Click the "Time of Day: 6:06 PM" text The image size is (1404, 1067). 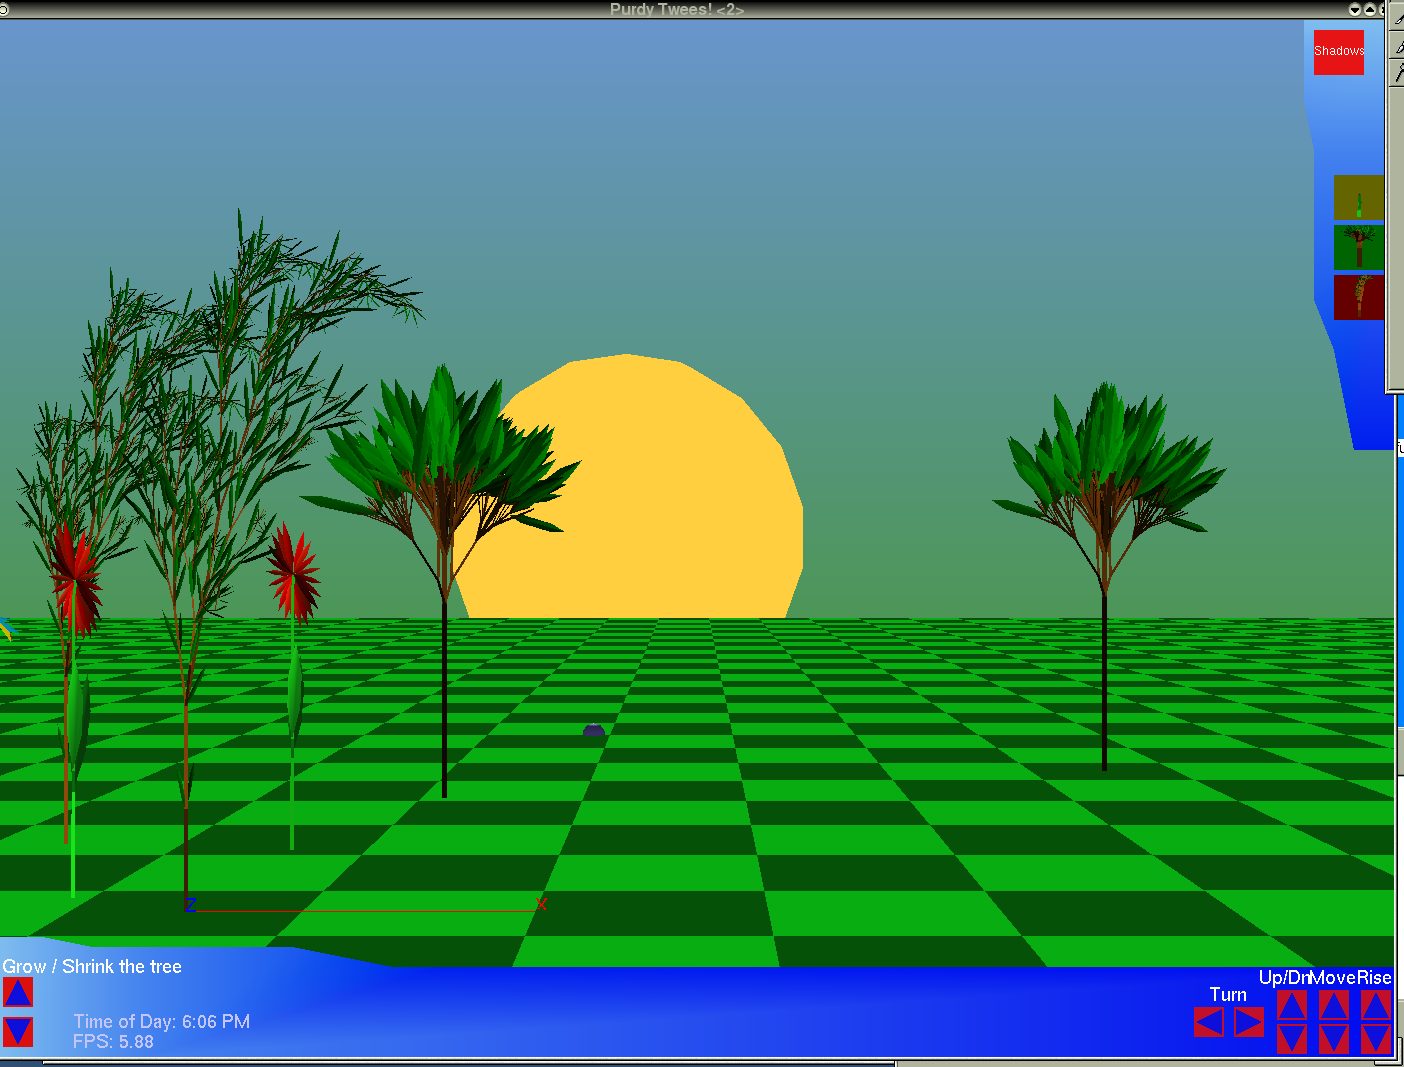coord(162,1022)
